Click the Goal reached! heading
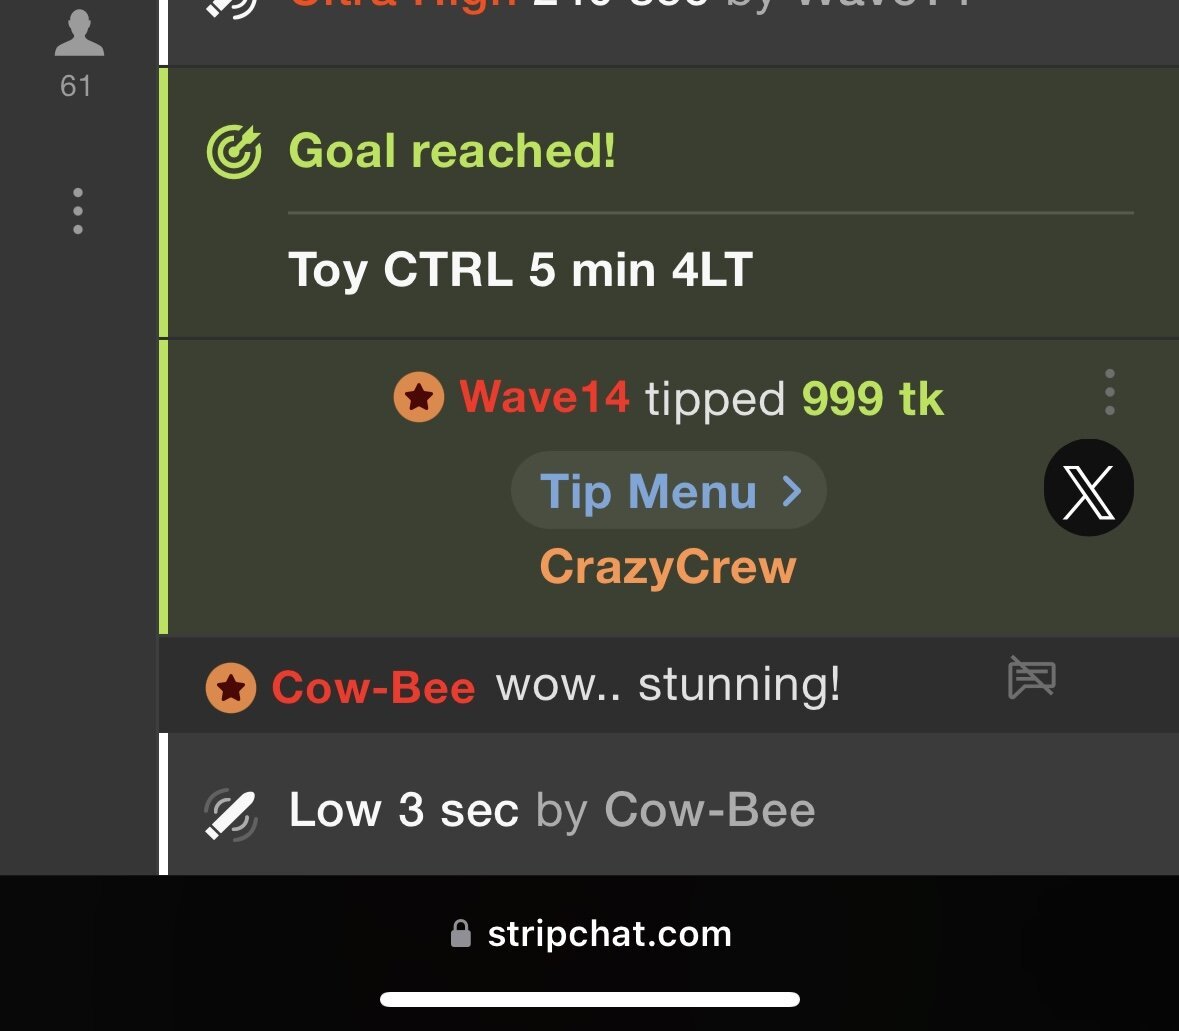This screenshot has width=1179, height=1031. tap(452, 152)
